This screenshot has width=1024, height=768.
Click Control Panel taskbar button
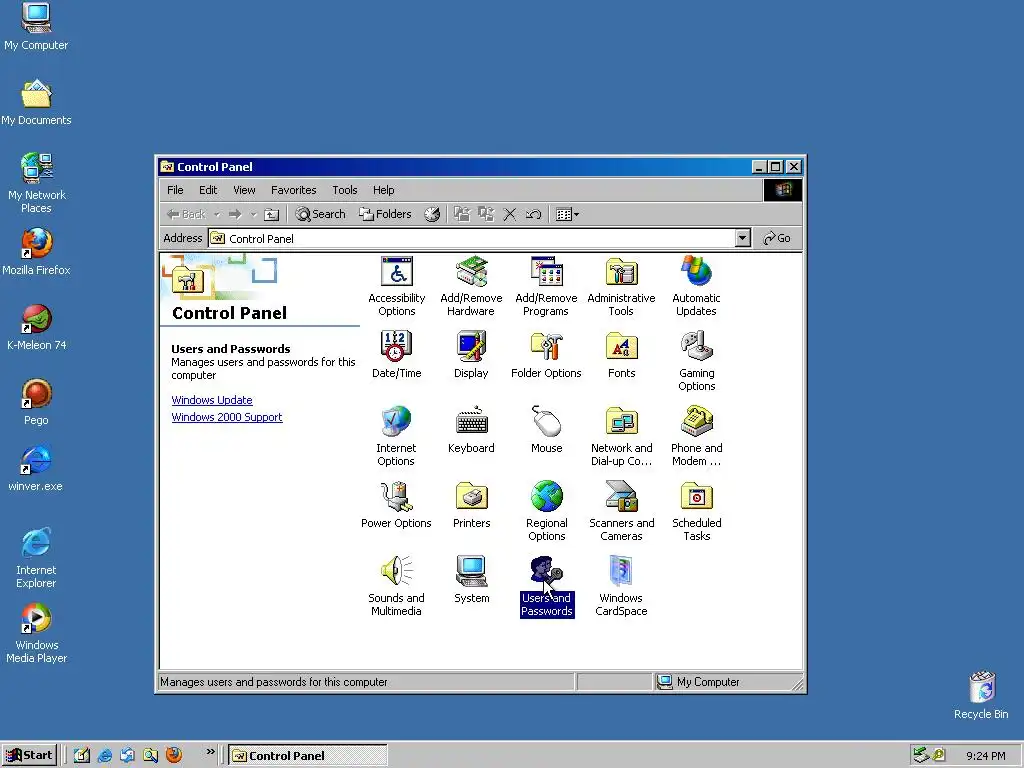[308, 756]
